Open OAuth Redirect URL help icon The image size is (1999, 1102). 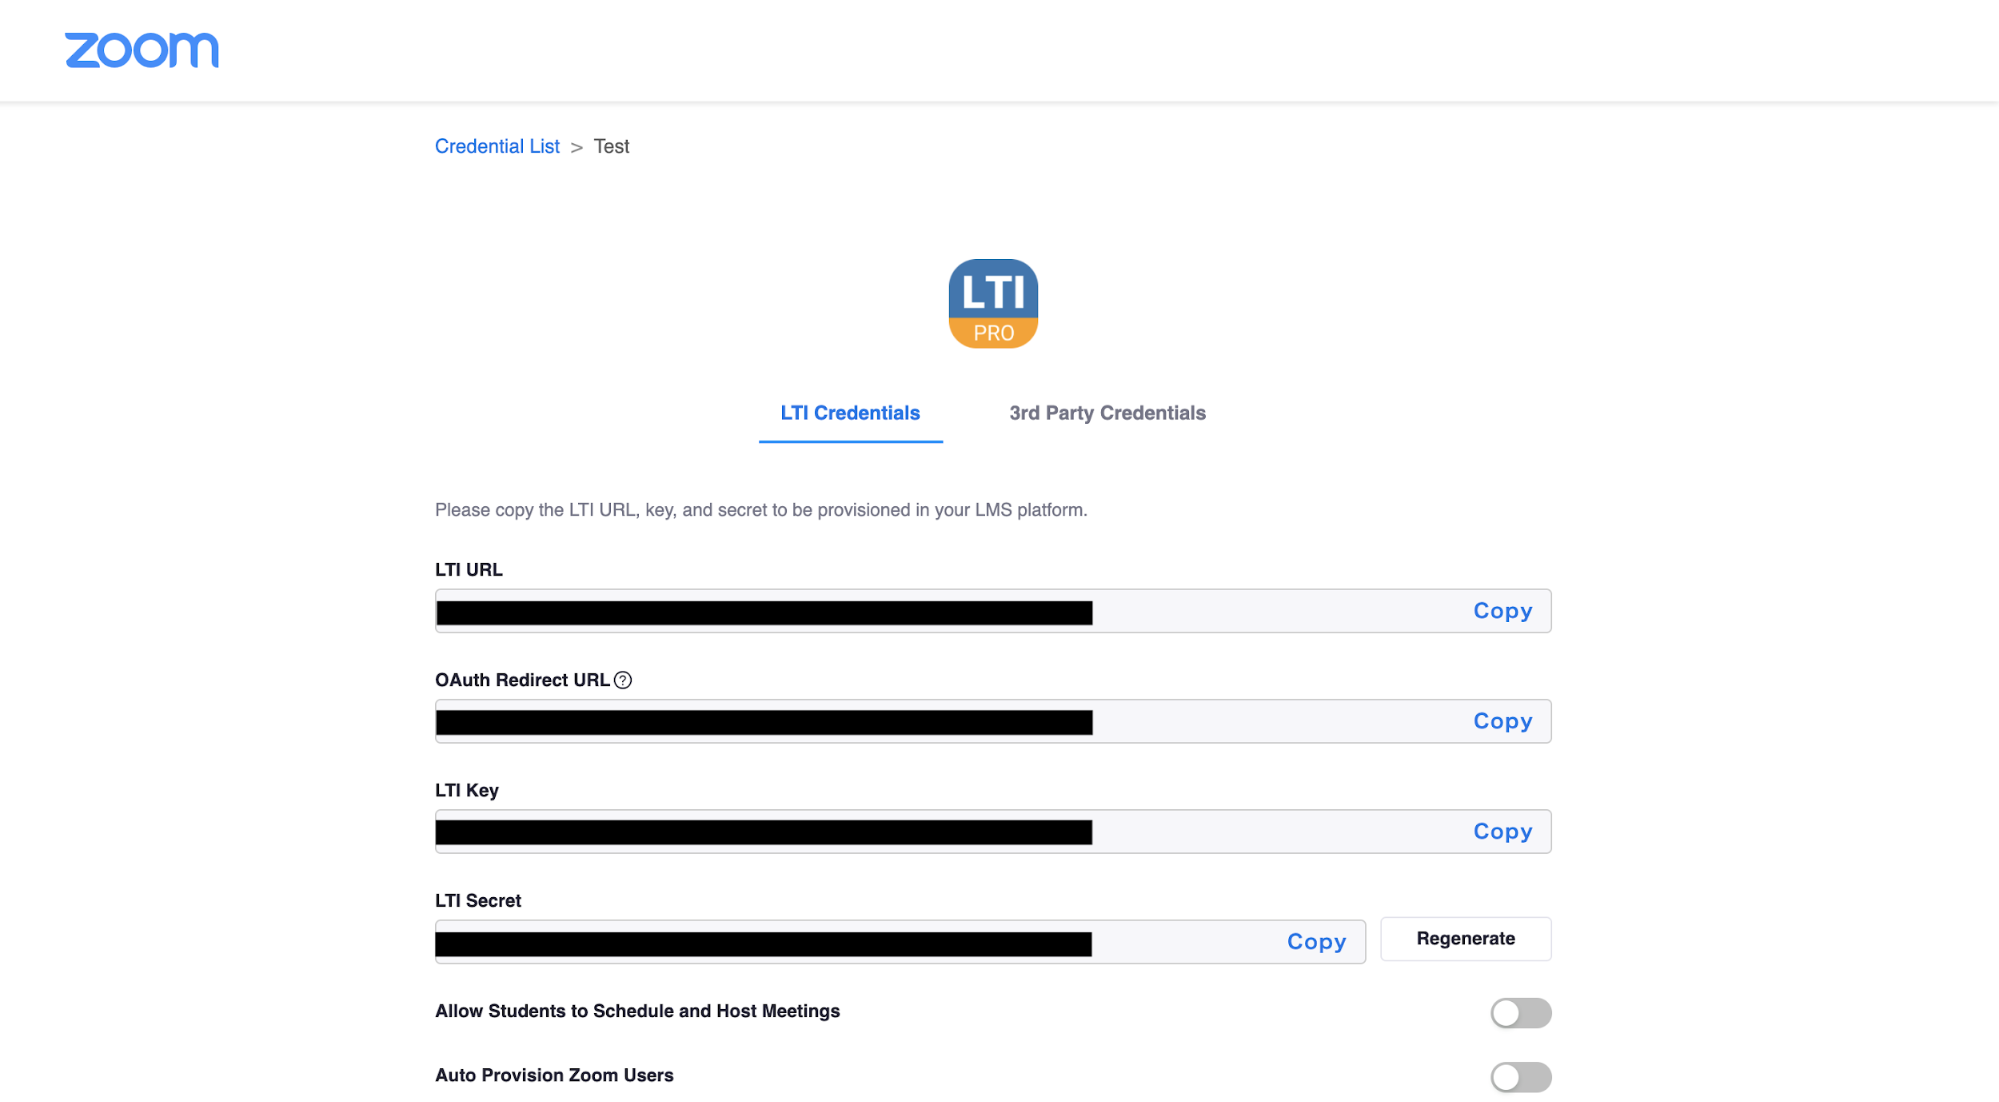[623, 680]
